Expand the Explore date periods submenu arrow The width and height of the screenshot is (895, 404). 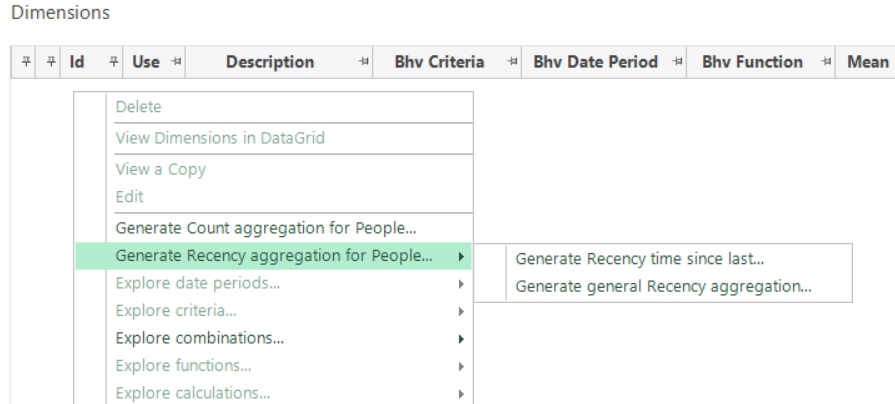pyautogui.click(x=460, y=284)
